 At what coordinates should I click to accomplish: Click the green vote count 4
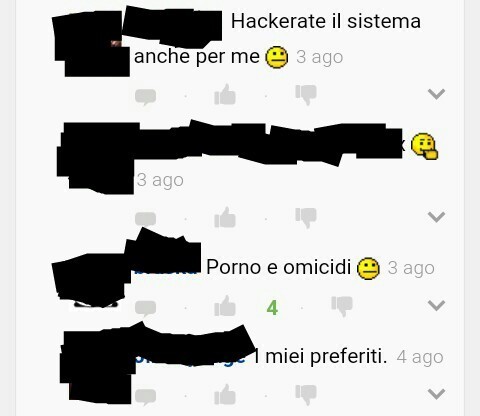pos(272,308)
